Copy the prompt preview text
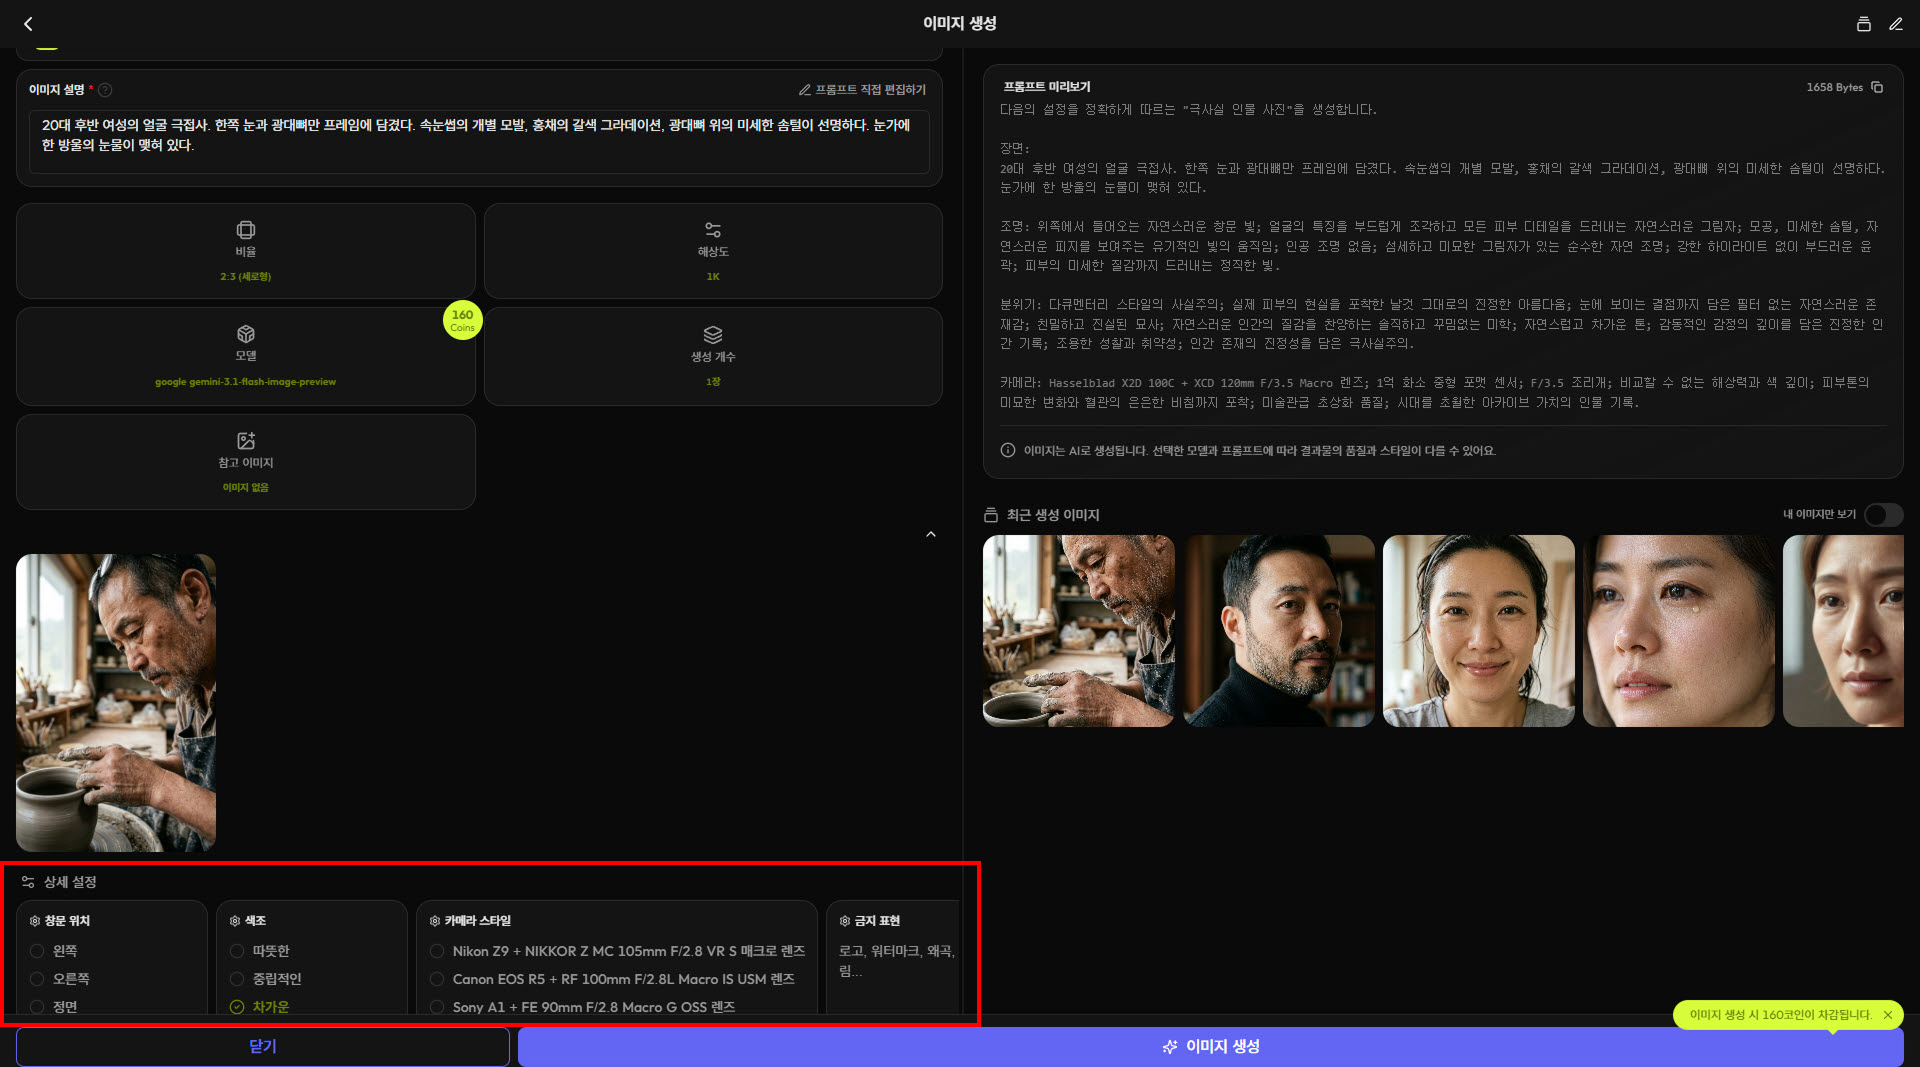This screenshot has width=1920, height=1067. coord(1877,87)
